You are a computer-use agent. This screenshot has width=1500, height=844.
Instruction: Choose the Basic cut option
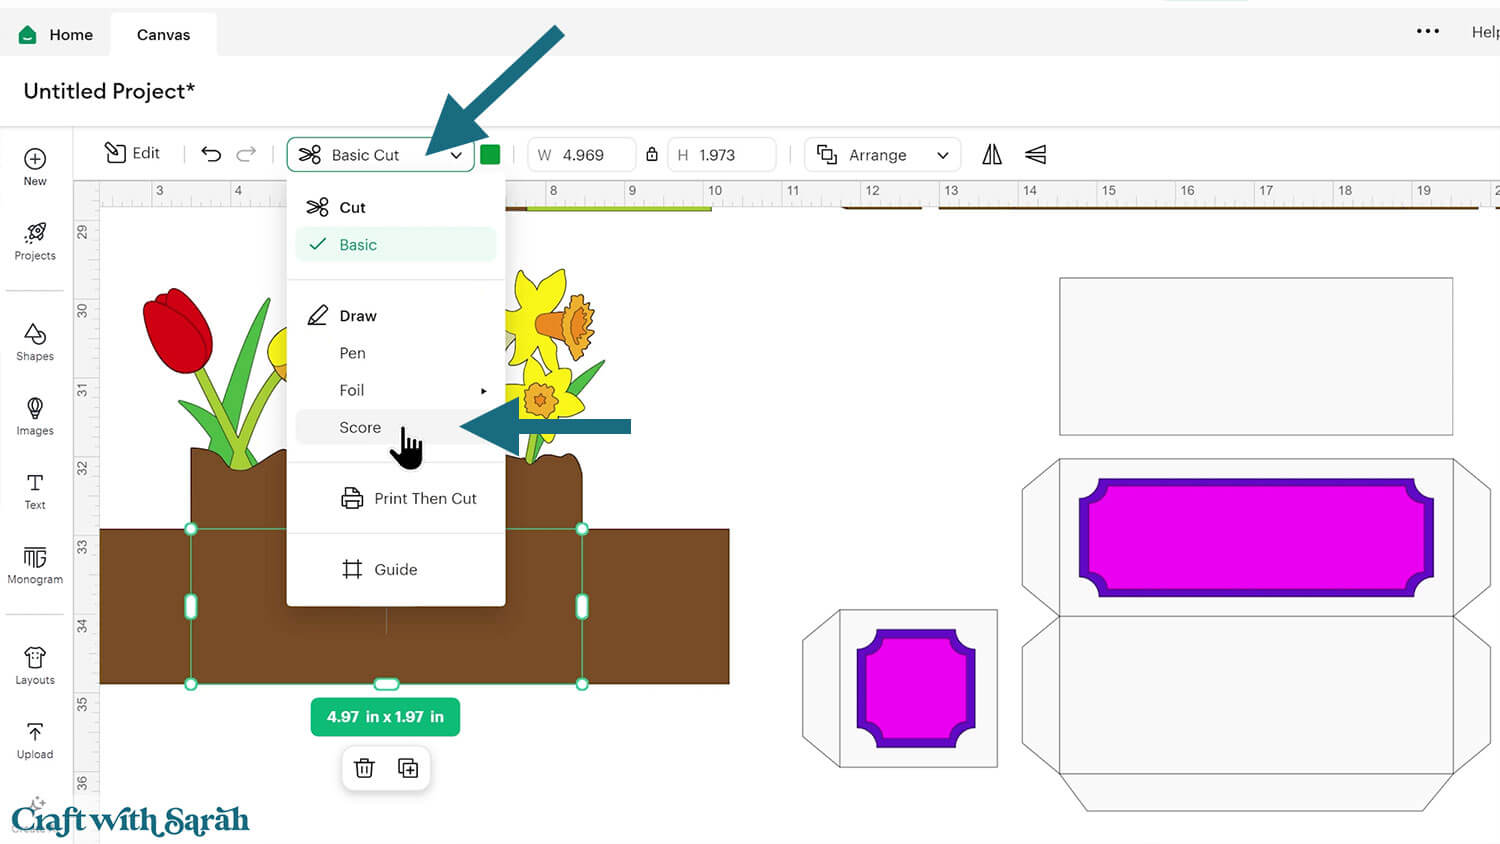(x=396, y=245)
